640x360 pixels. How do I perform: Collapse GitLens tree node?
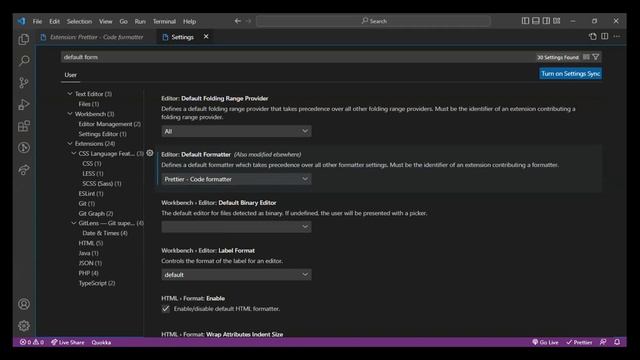pyautogui.click(x=74, y=223)
